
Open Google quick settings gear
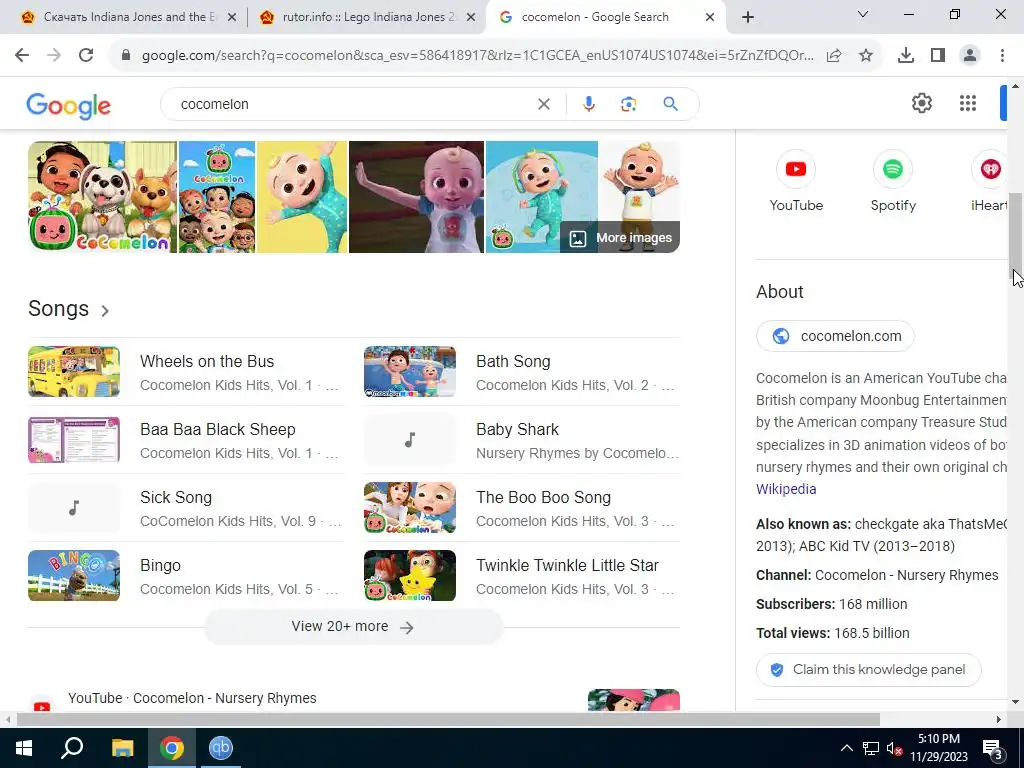point(921,103)
